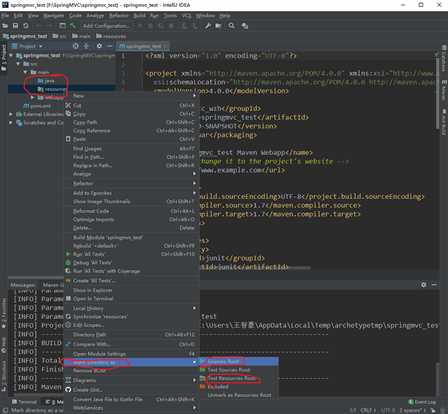Collapse the src folder tree arrow

(x=18, y=64)
